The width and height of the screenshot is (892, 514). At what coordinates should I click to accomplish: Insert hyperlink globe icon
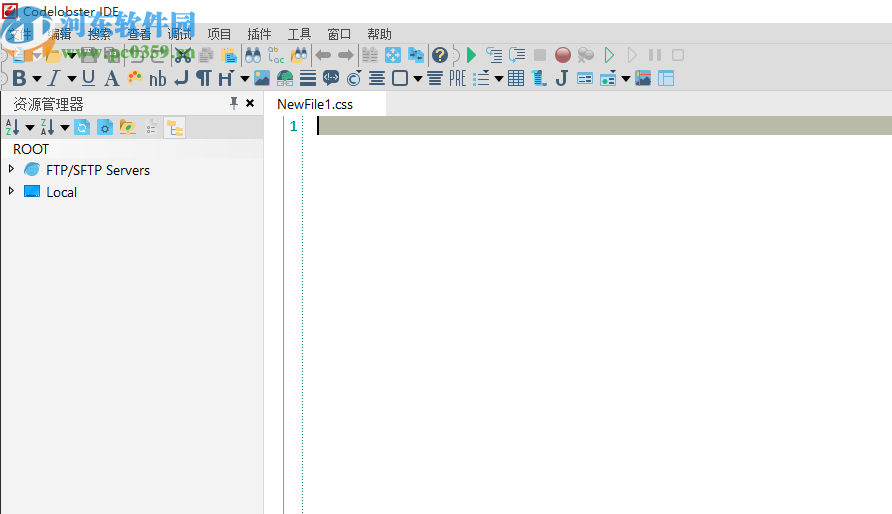tap(285, 78)
